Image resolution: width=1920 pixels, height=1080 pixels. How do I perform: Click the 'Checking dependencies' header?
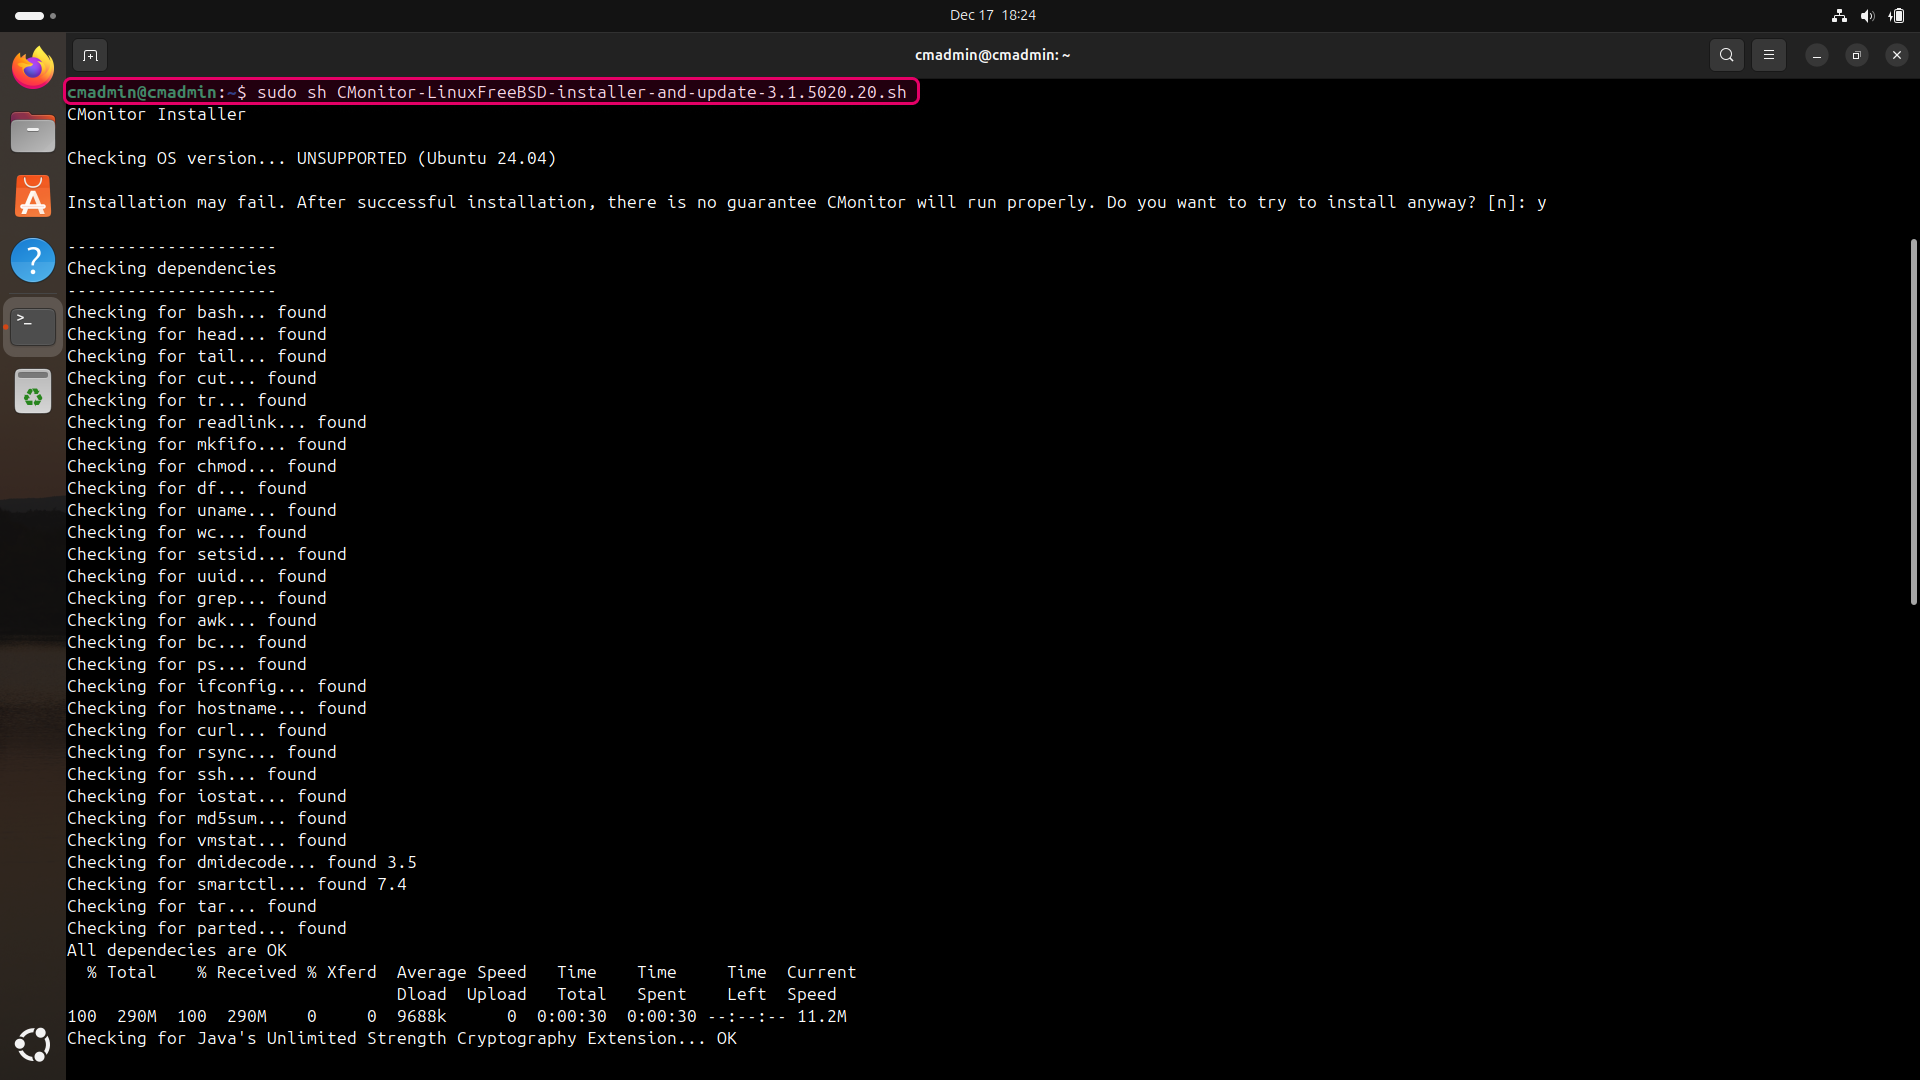point(171,268)
